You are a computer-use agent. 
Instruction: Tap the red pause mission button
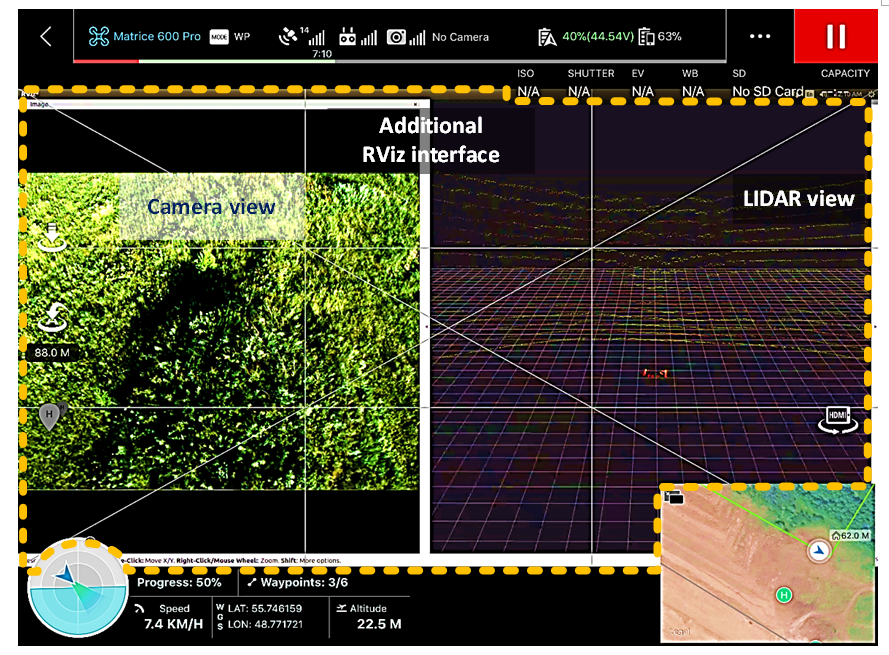click(836, 36)
